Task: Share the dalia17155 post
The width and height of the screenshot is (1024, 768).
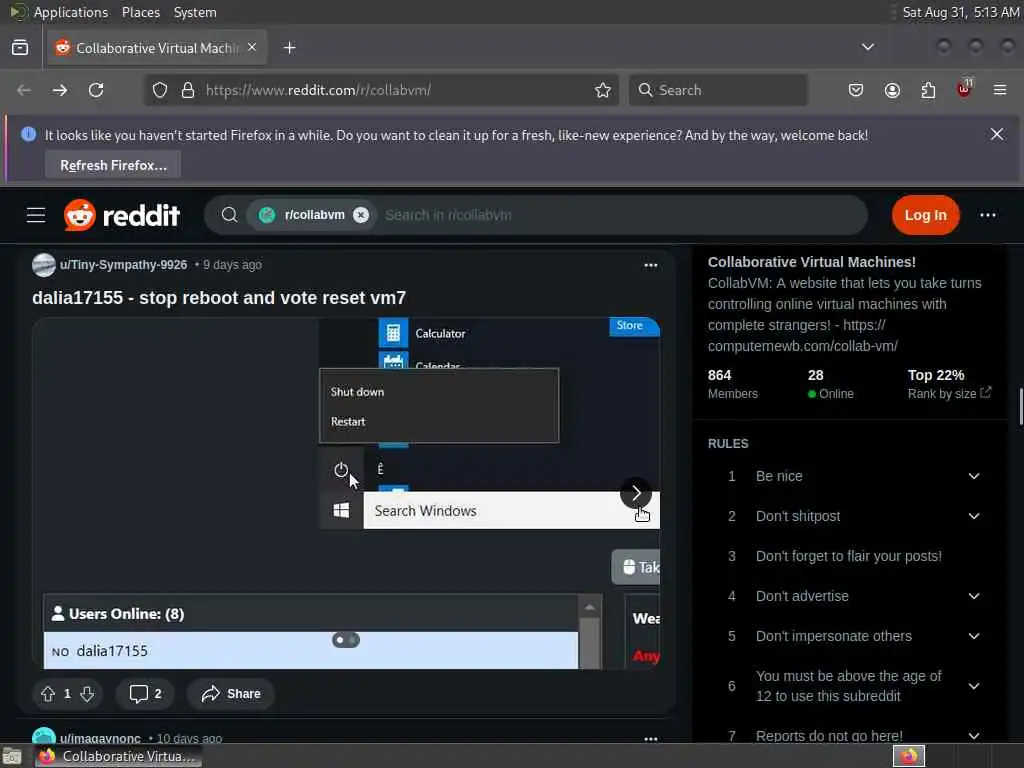Action: click(231, 694)
